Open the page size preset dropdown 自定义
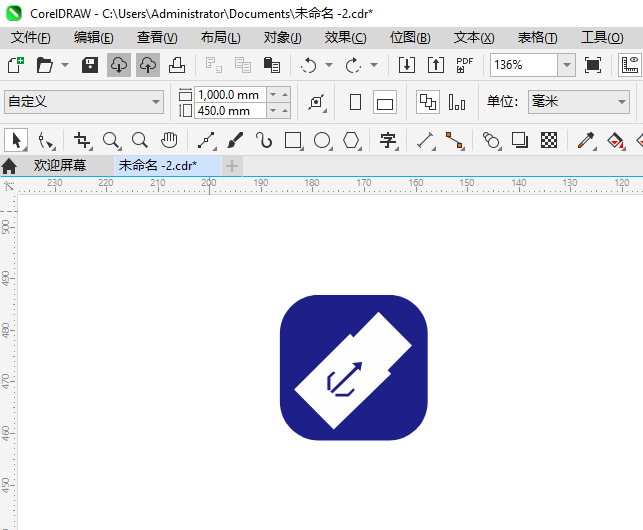643x530 pixels. [84, 102]
